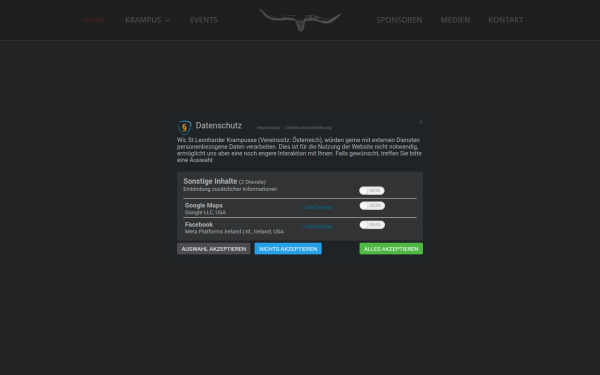
Task: Click the Datenschutz shield paragraph icon
Action: click(x=184, y=127)
